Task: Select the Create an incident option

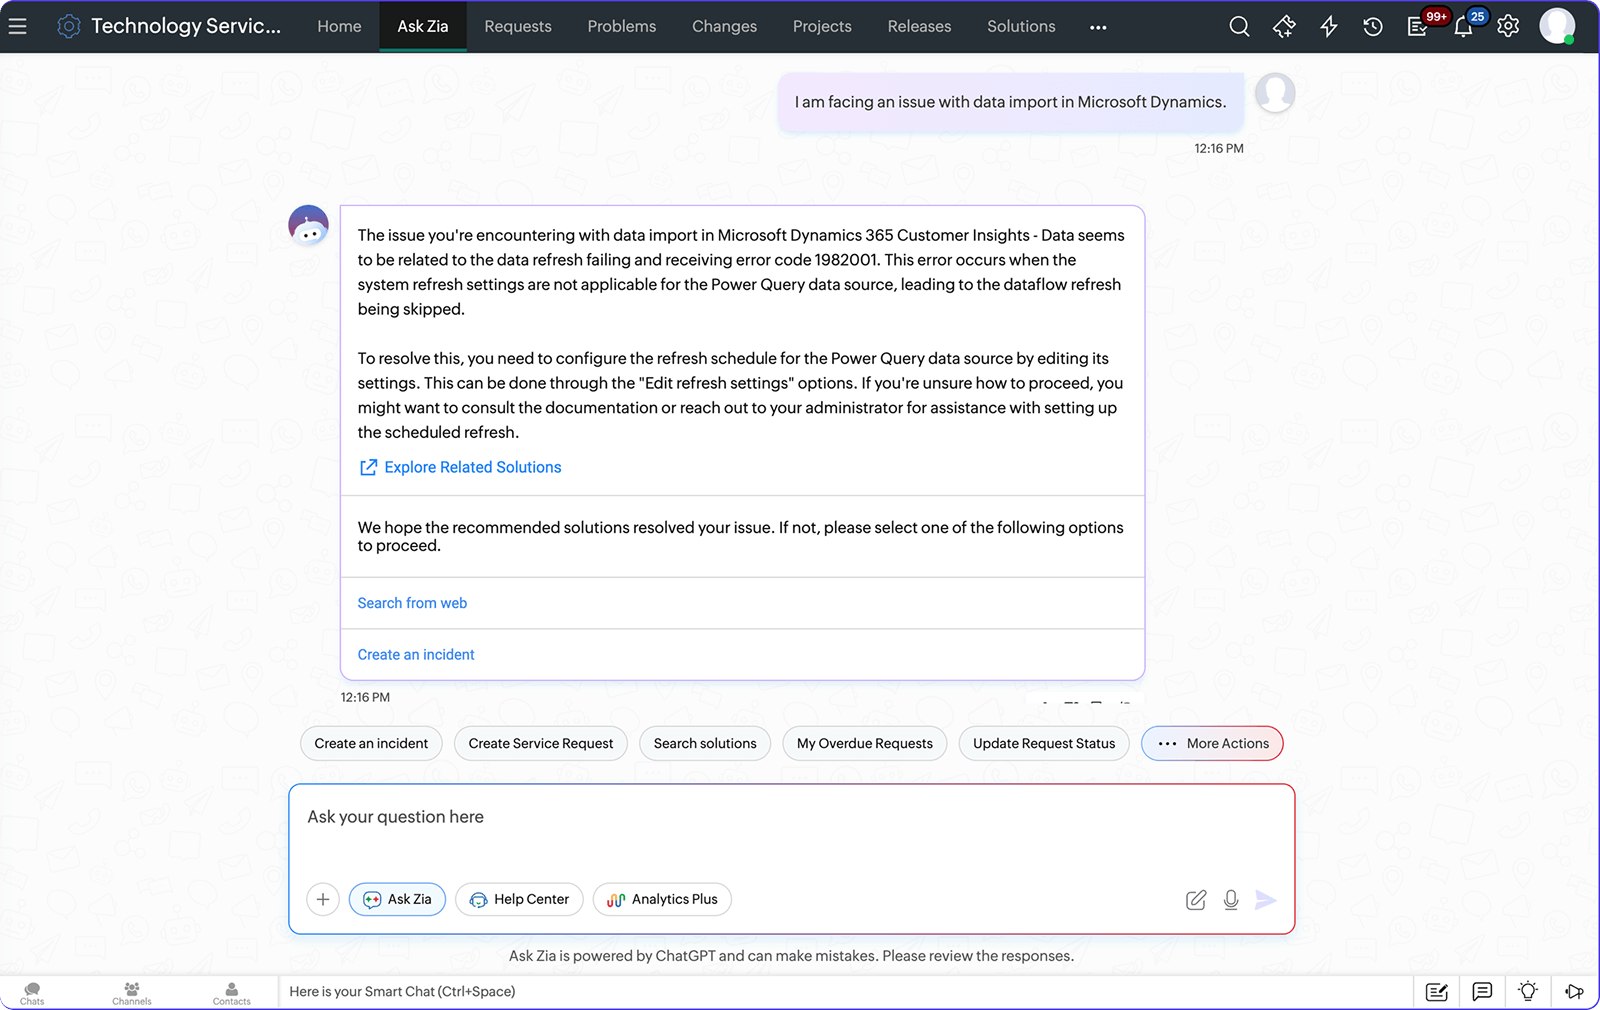Action: [x=415, y=654]
